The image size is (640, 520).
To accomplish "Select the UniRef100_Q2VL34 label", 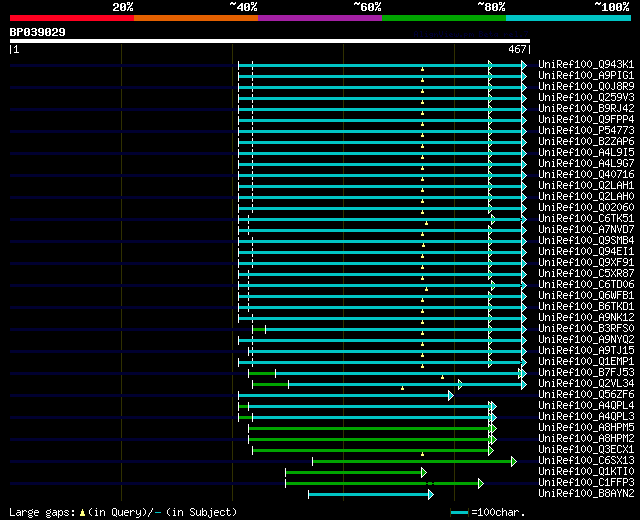I will pyautogui.click(x=586, y=384).
